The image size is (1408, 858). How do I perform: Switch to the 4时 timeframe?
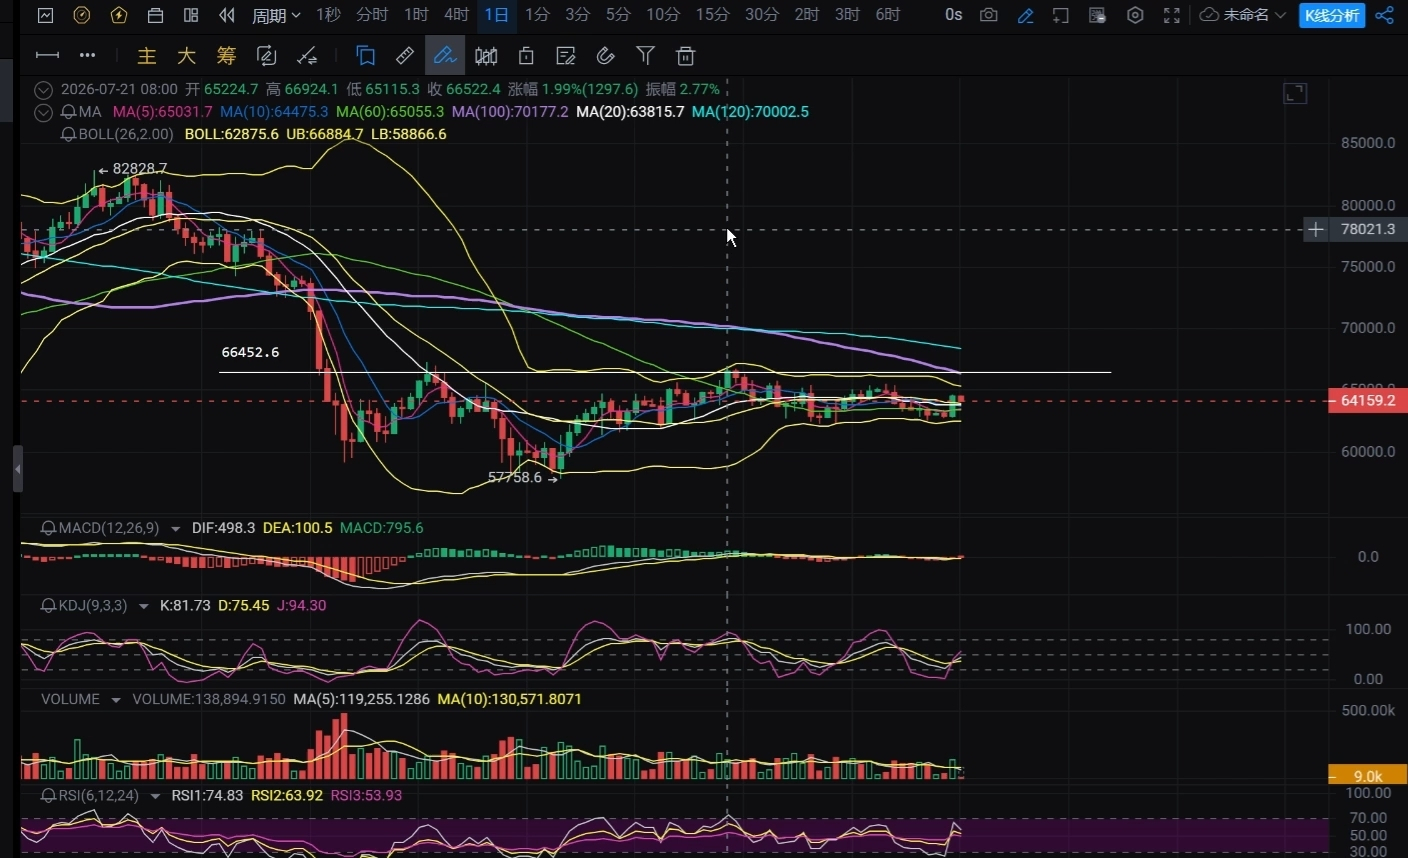[456, 15]
